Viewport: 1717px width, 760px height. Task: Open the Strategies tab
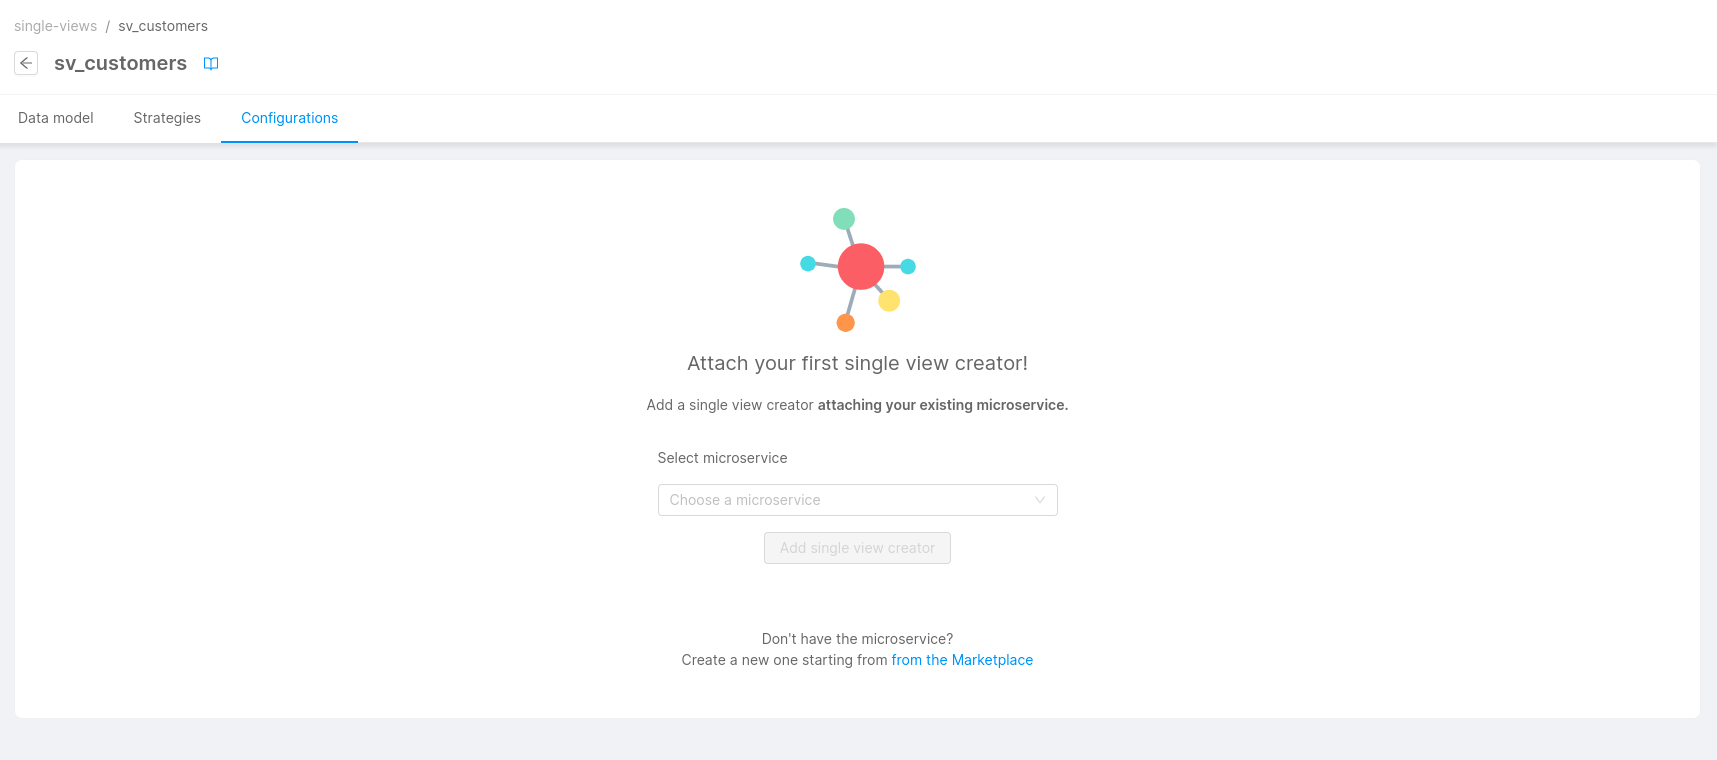(166, 118)
